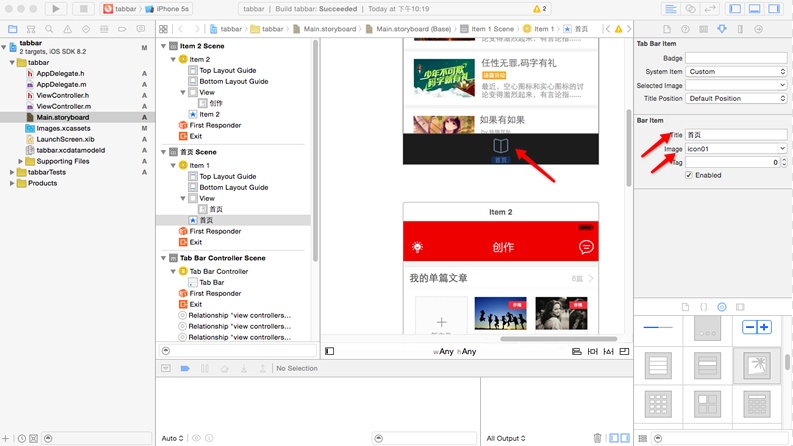Open the Breakpoint navigator icon
Viewport: 793px width, 446px height.
[x=122, y=29]
